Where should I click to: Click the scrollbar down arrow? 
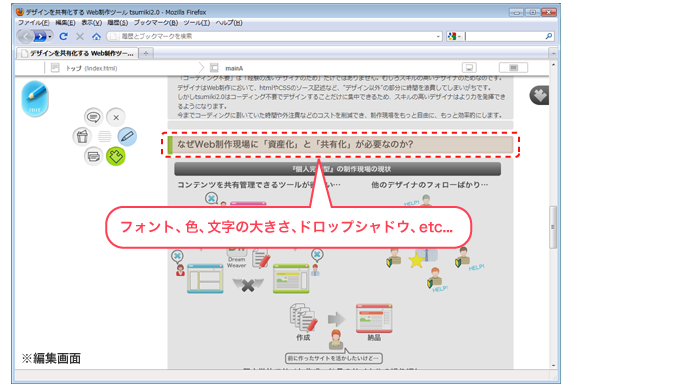pyautogui.click(x=553, y=365)
